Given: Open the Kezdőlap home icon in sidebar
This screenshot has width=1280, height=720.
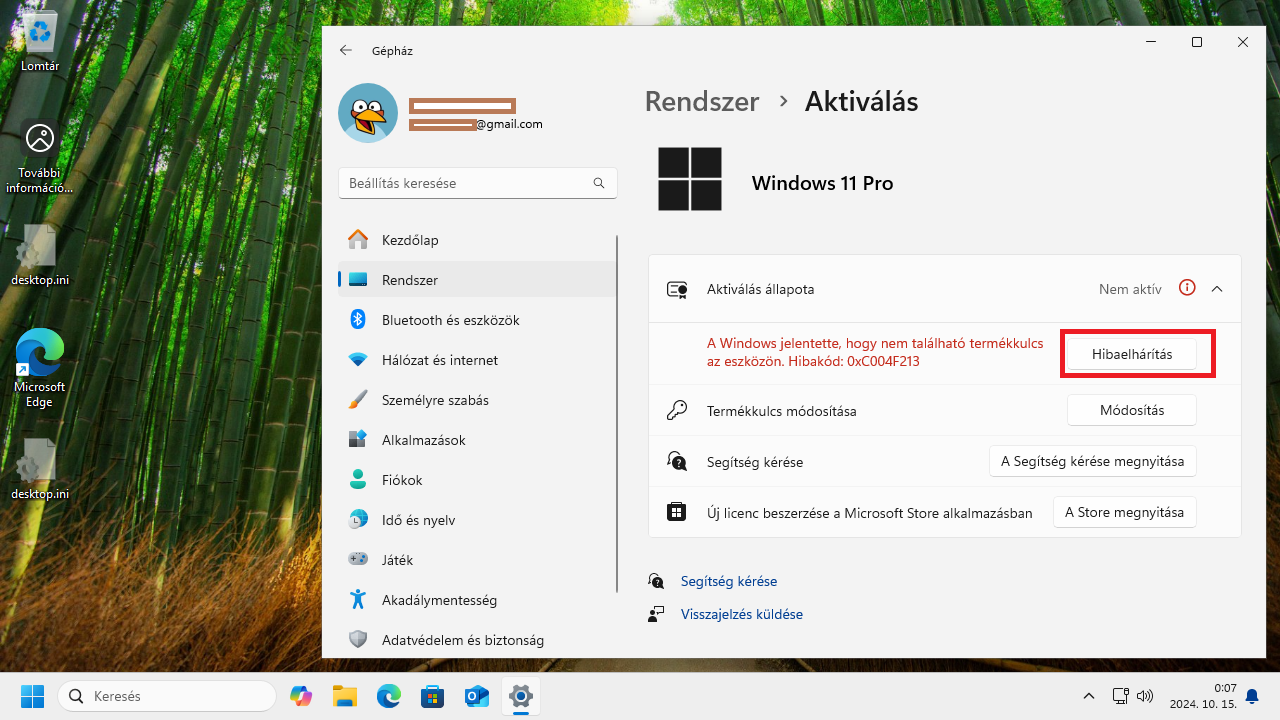Looking at the screenshot, I should [357, 240].
